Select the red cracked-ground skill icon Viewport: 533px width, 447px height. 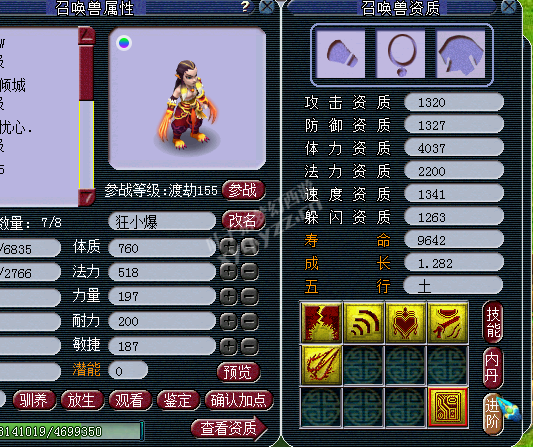pyautogui.click(x=321, y=322)
